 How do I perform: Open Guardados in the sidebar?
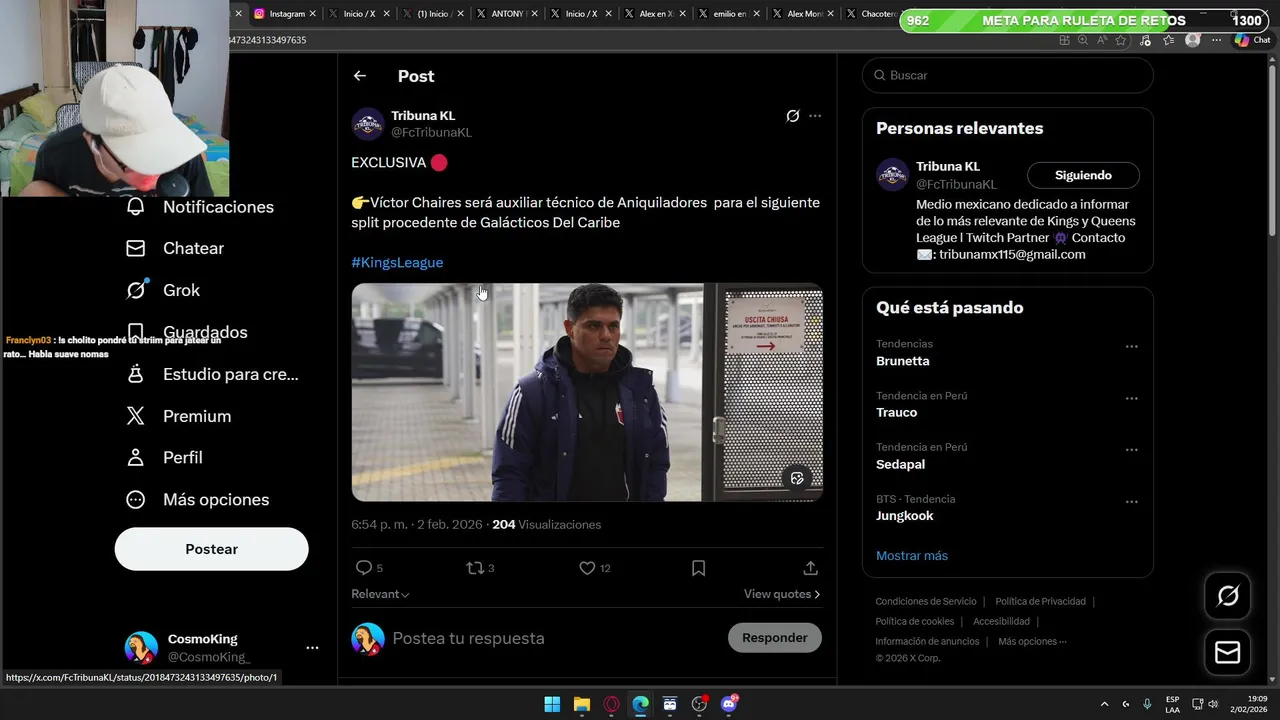[x=187, y=332]
